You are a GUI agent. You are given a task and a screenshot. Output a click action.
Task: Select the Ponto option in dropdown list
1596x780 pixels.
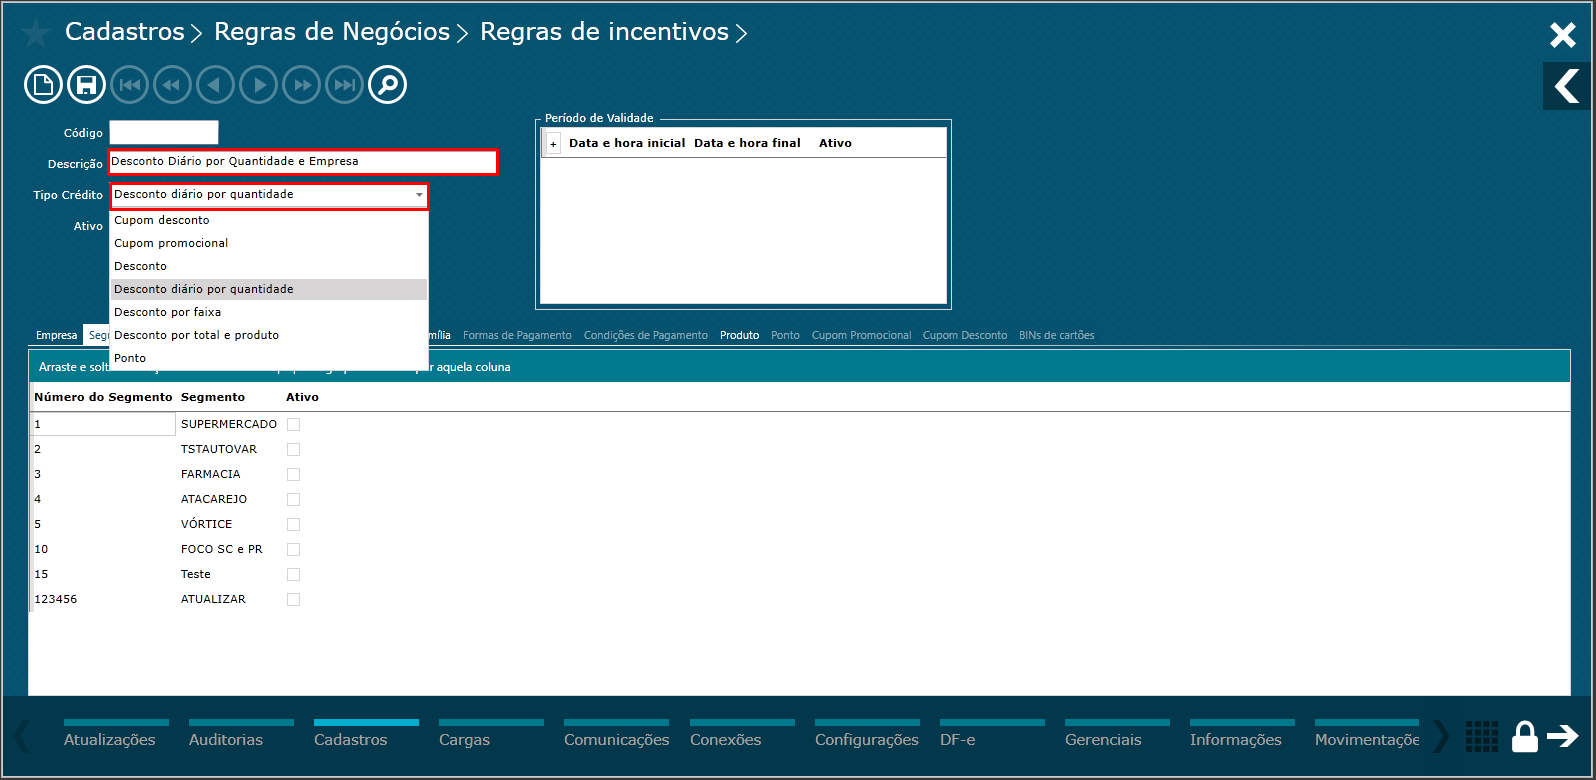coord(268,358)
